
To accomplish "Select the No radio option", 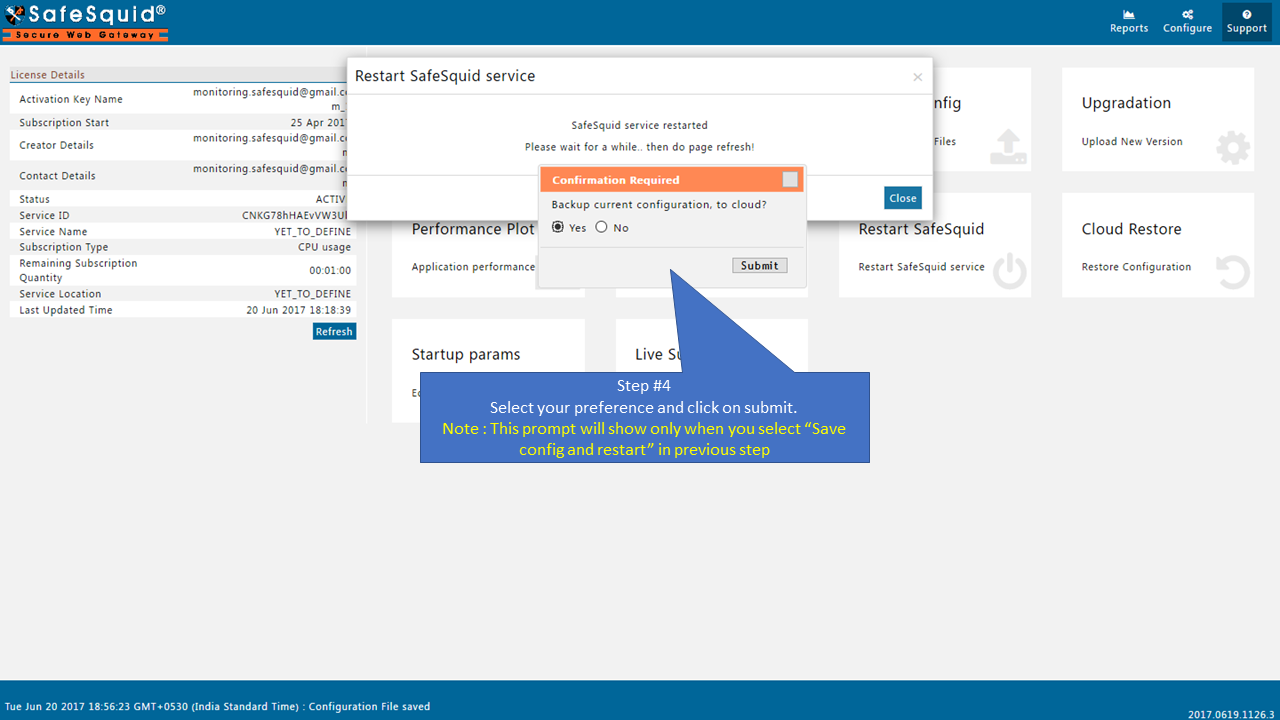I will coord(601,227).
